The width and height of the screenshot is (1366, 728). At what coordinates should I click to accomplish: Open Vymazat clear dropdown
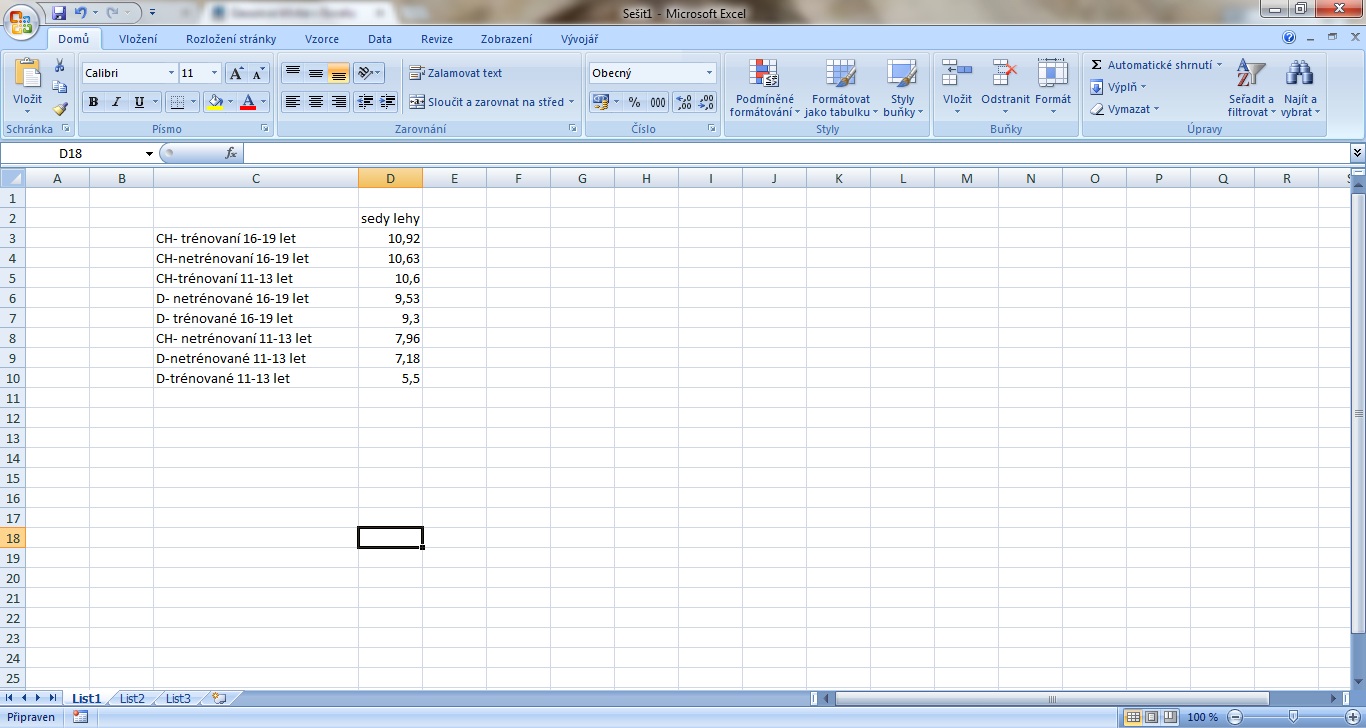pyautogui.click(x=1125, y=109)
